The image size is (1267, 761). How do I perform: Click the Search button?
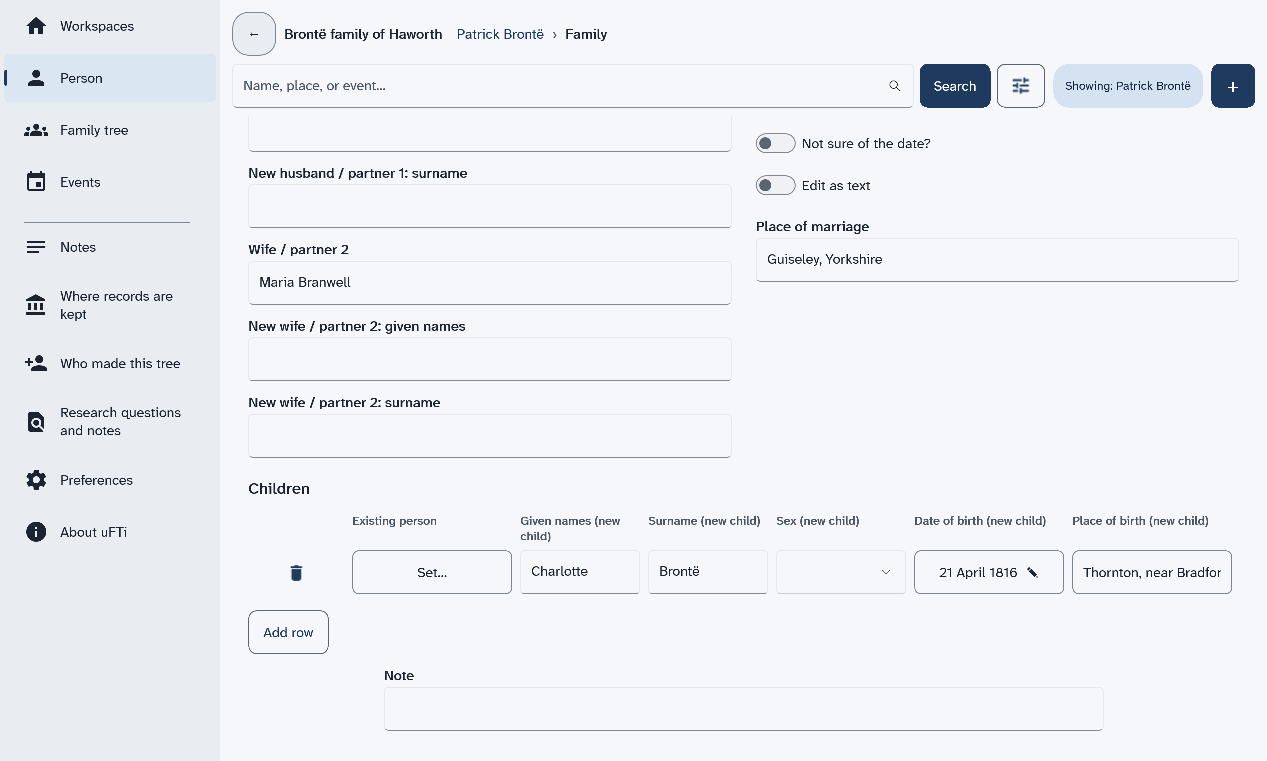tap(955, 86)
